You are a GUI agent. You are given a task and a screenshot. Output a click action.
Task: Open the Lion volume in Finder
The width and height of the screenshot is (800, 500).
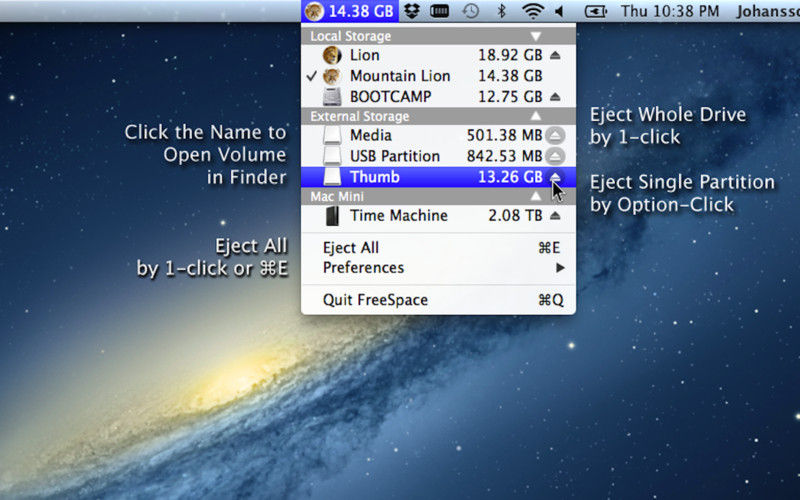tap(364, 55)
